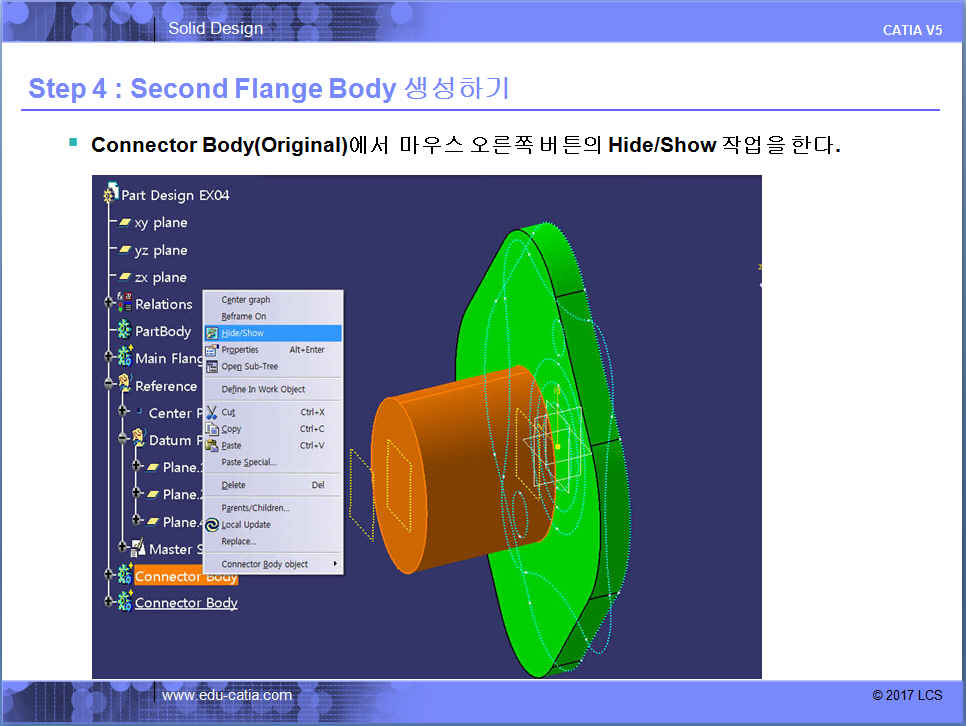Select the underlined Connector Body tree item
The height and width of the screenshot is (726, 966).
click(x=186, y=603)
